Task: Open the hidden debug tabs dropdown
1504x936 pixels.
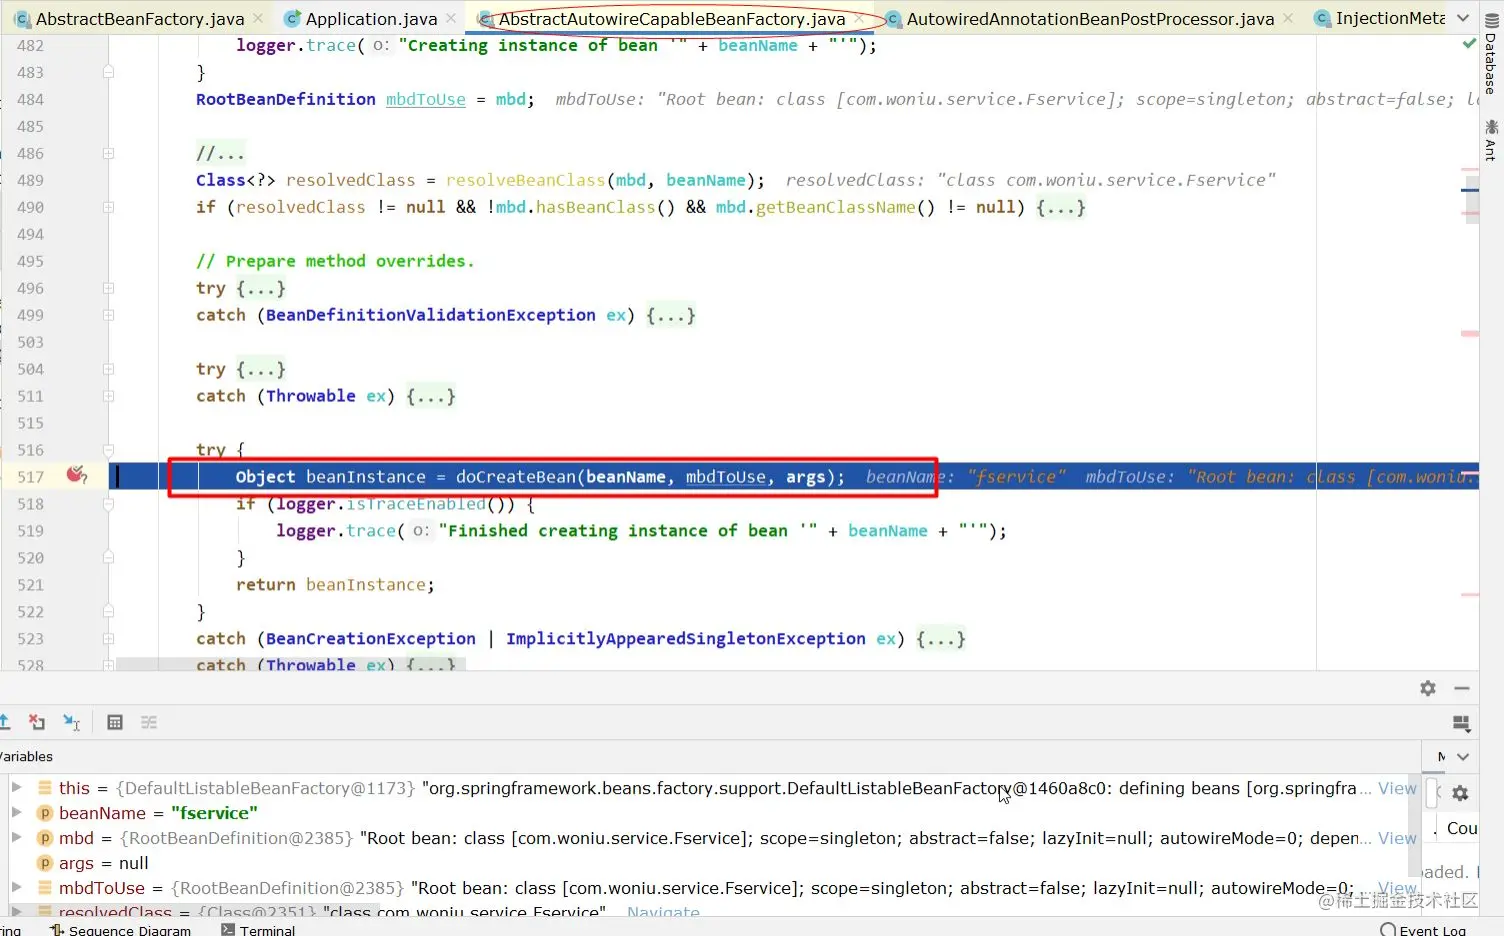Action: coord(1463,756)
